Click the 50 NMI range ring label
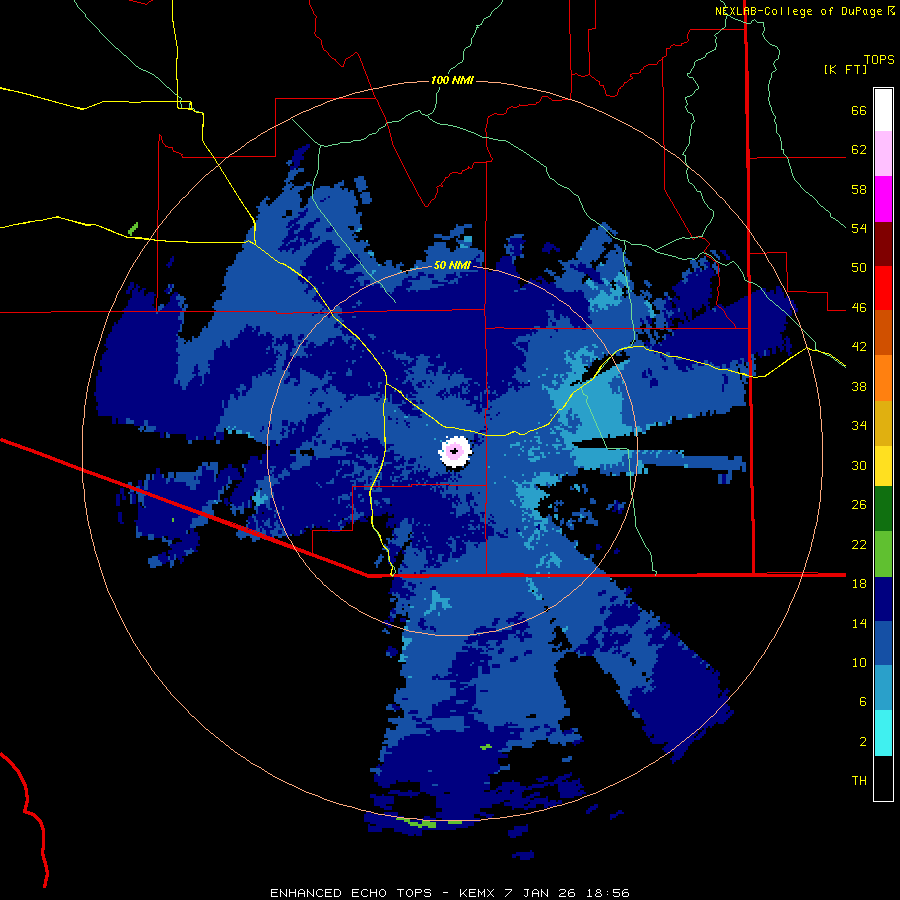 (452, 265)
